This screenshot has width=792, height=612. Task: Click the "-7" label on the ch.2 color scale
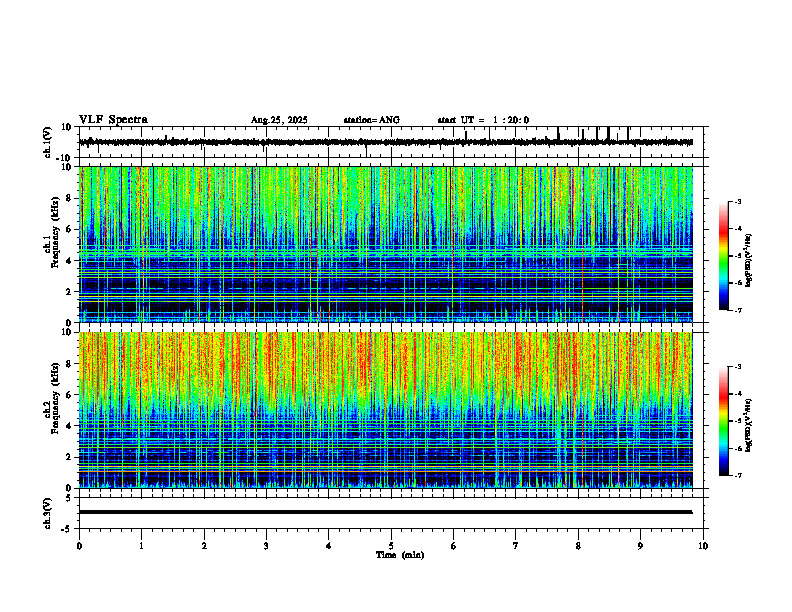click(737, 475)
